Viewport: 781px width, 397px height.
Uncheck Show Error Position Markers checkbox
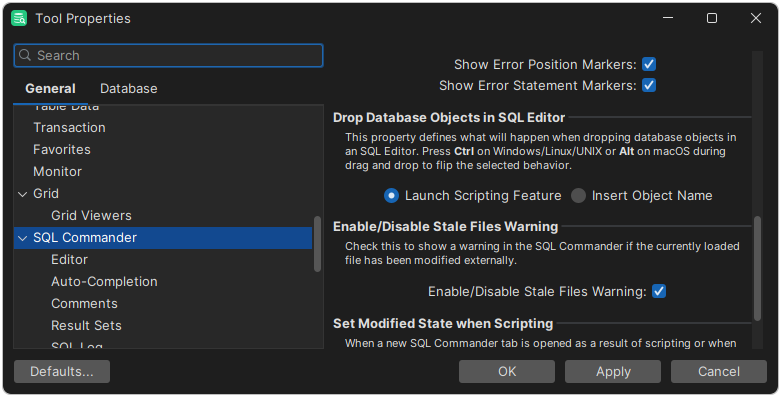pyautogui.click(x=649, y=64)
